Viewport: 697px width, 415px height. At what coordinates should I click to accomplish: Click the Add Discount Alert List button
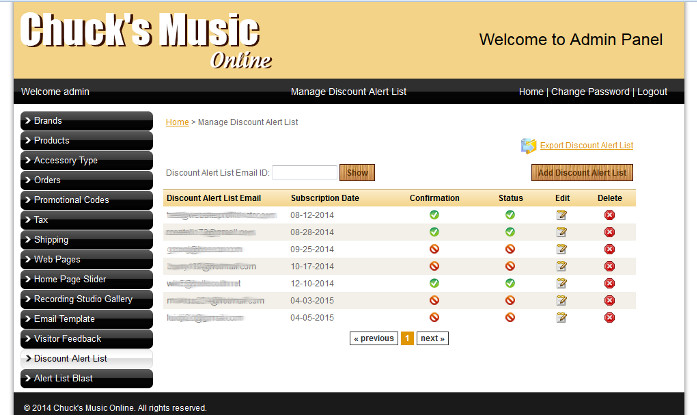coord(581,173)
